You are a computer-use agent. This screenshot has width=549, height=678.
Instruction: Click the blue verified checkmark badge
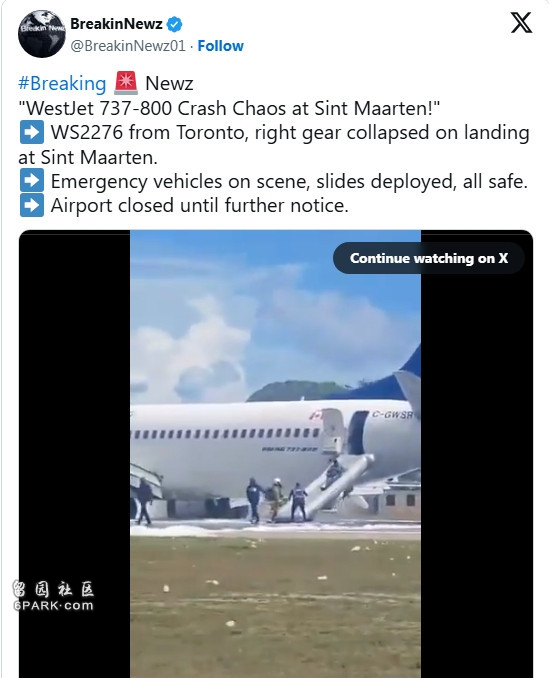(x=174, y=24)
